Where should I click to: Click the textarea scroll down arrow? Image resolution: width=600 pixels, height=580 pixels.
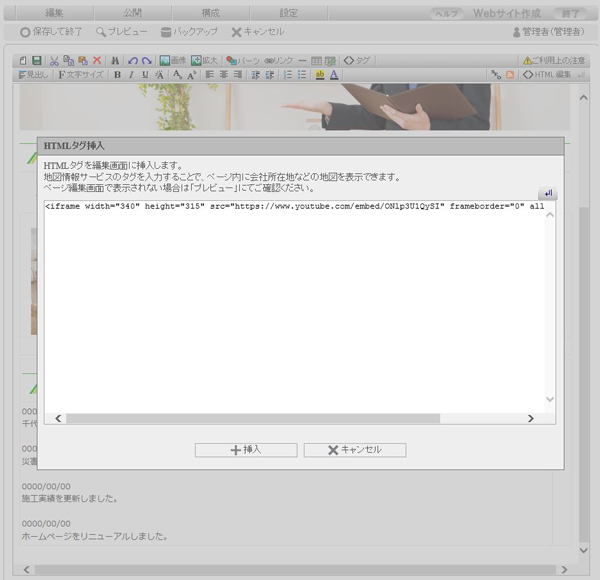pyautogui.click(x=550, y=399)
